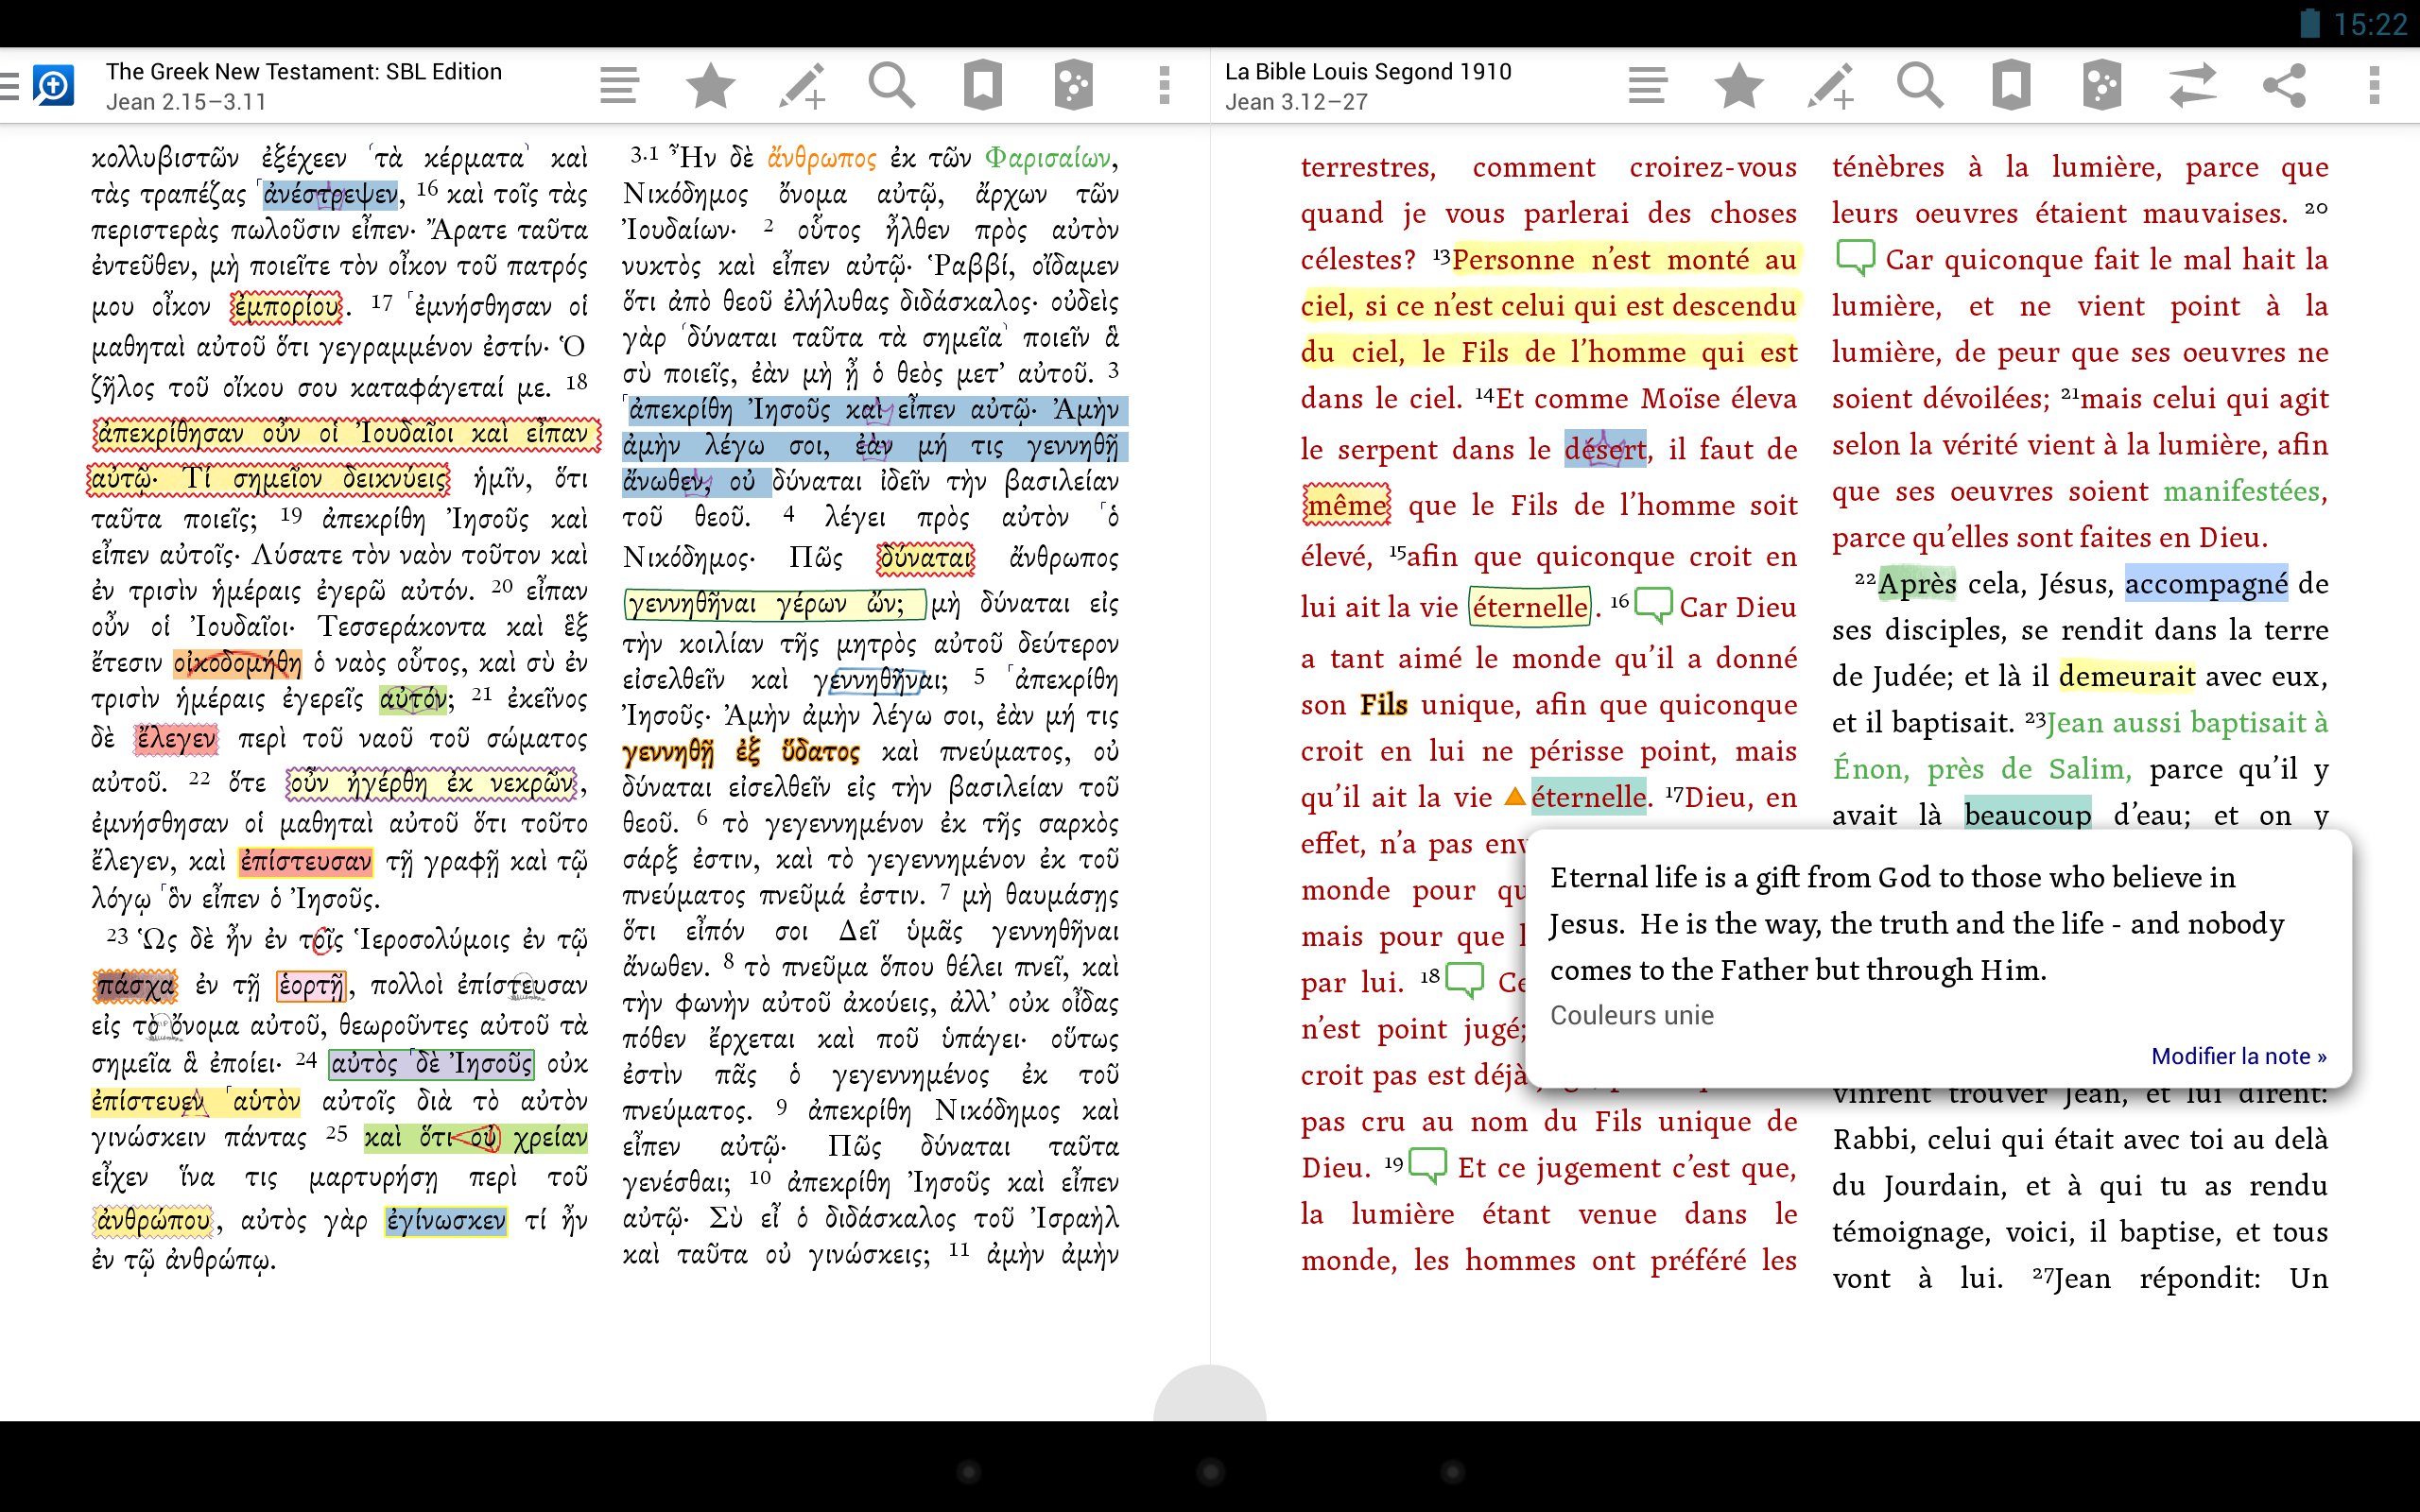The width and height of the screenshot is (2420, 1512).
Task: Tap the bookmark icon in left pane
Action: coord(982,86)
